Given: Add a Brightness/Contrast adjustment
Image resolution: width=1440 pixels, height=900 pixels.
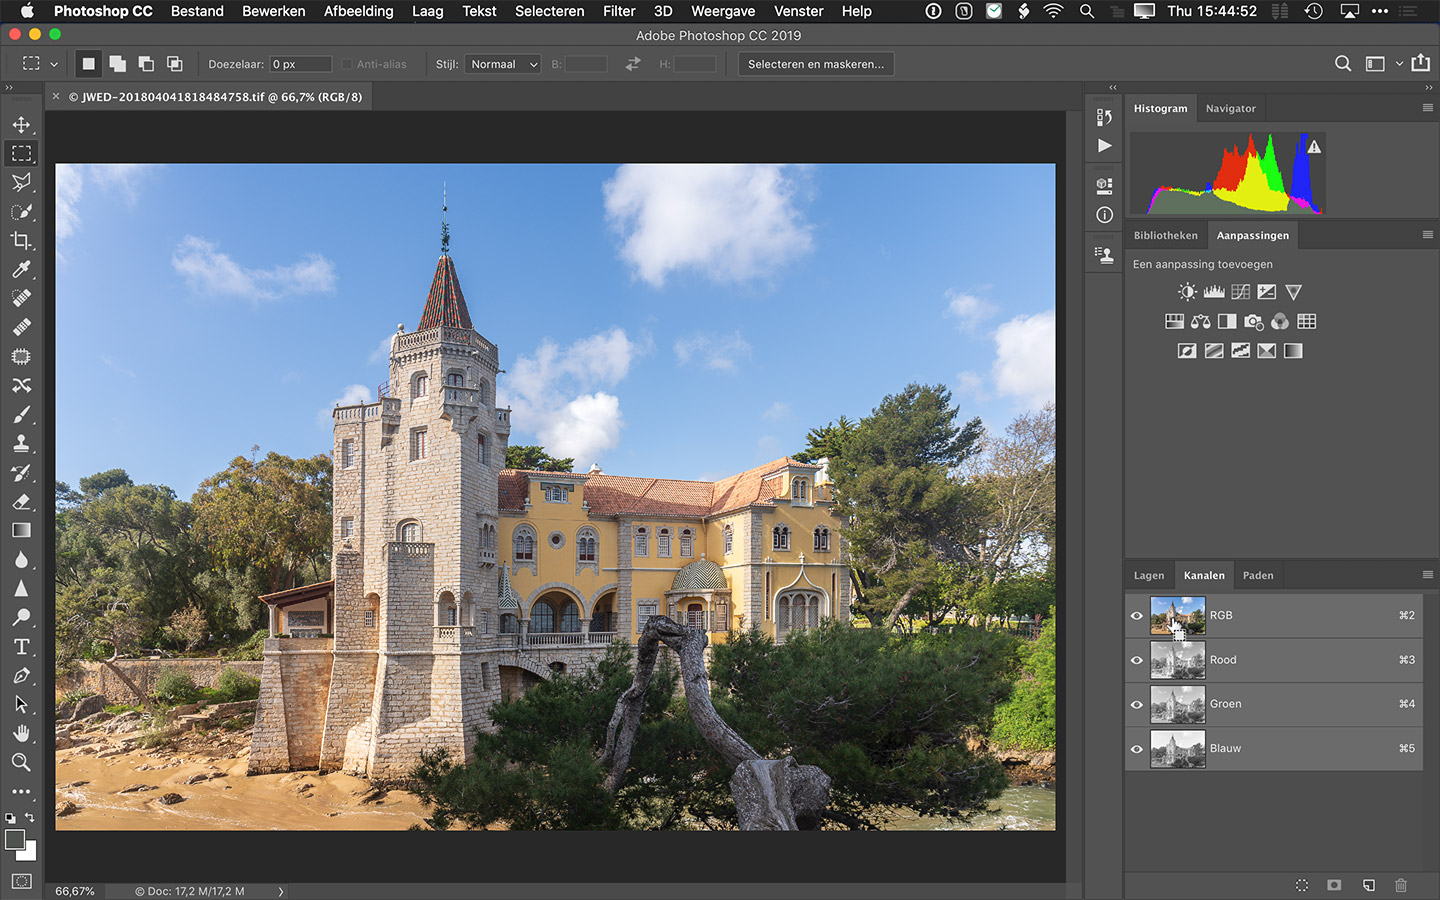Looking at the screenshot, I should click(1187, 292).
